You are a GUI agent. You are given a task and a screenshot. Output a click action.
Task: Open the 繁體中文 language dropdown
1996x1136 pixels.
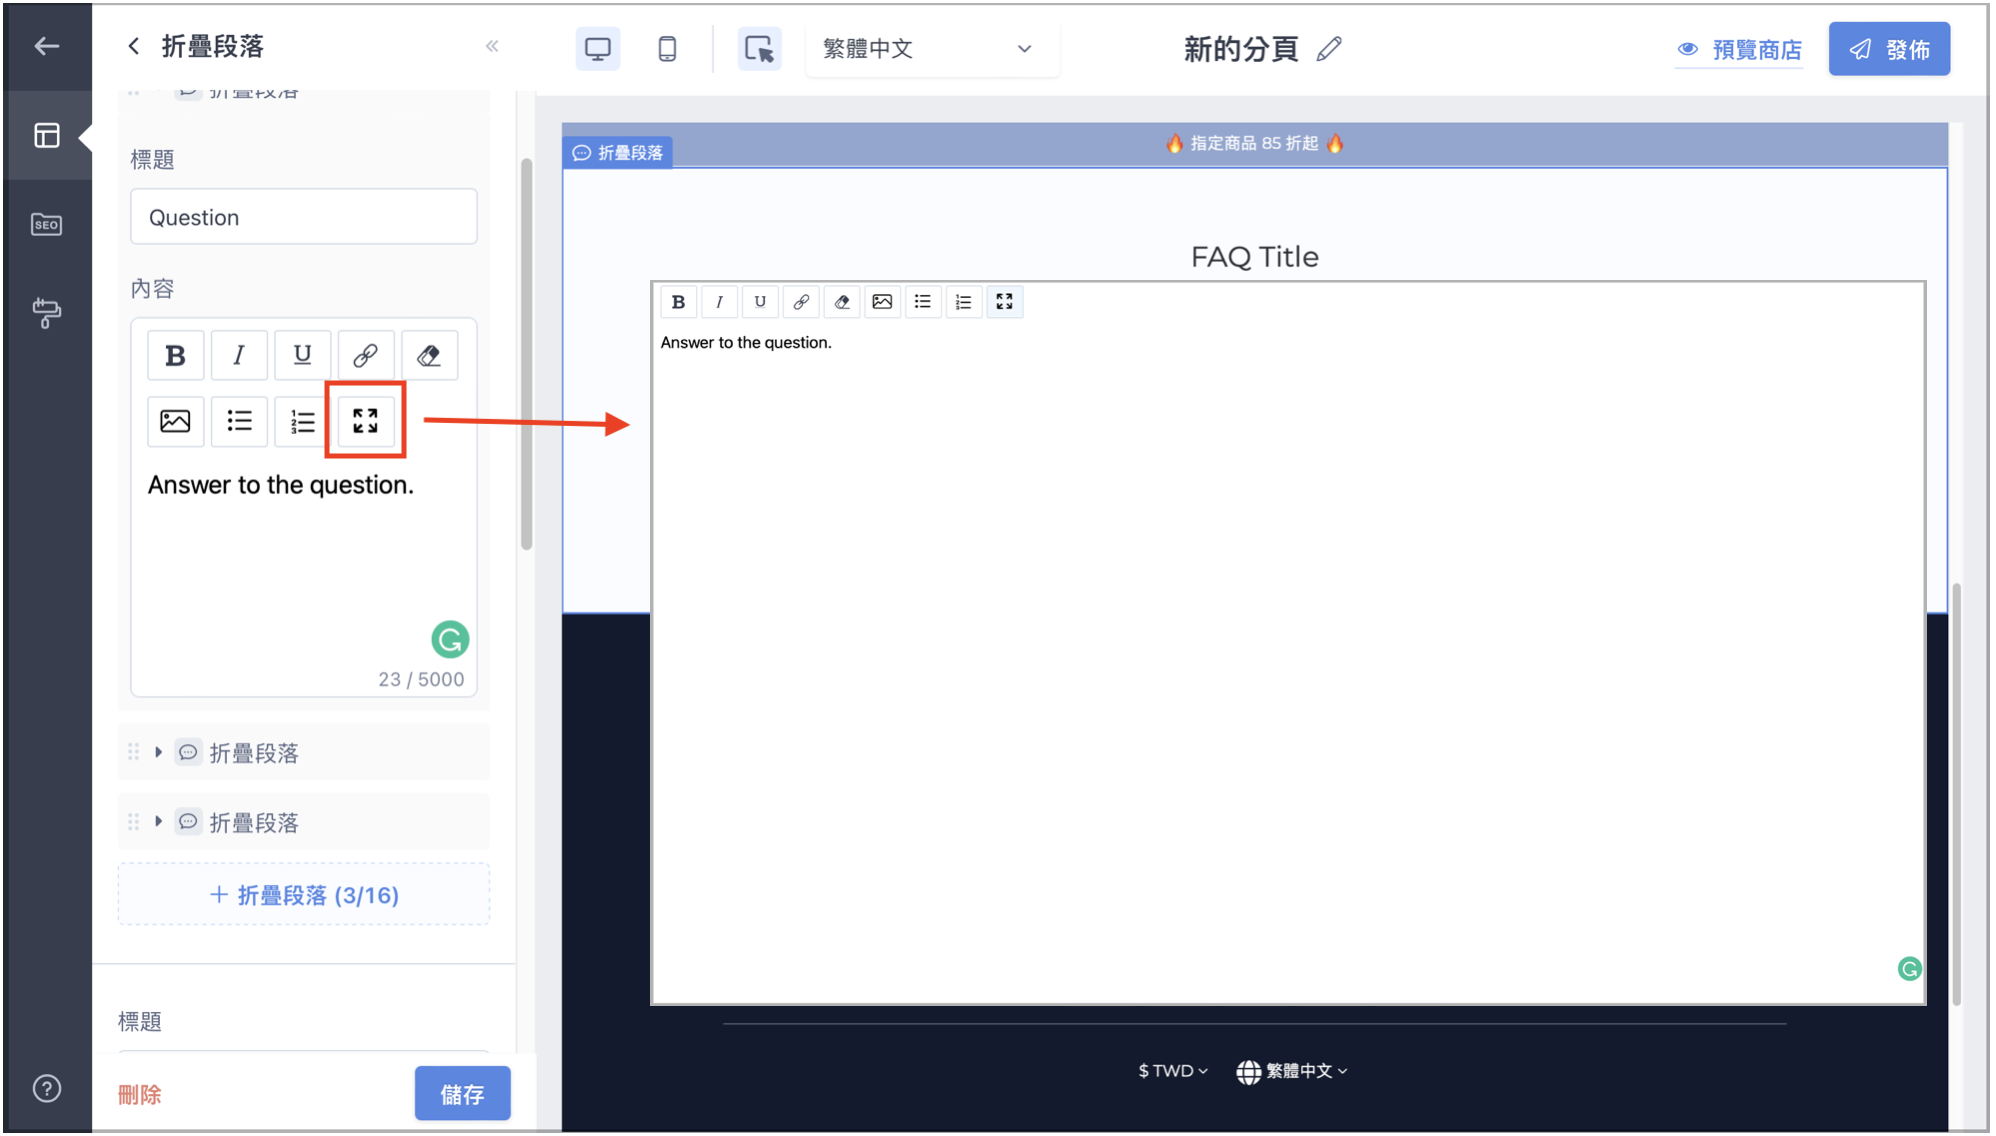(931, 48)
